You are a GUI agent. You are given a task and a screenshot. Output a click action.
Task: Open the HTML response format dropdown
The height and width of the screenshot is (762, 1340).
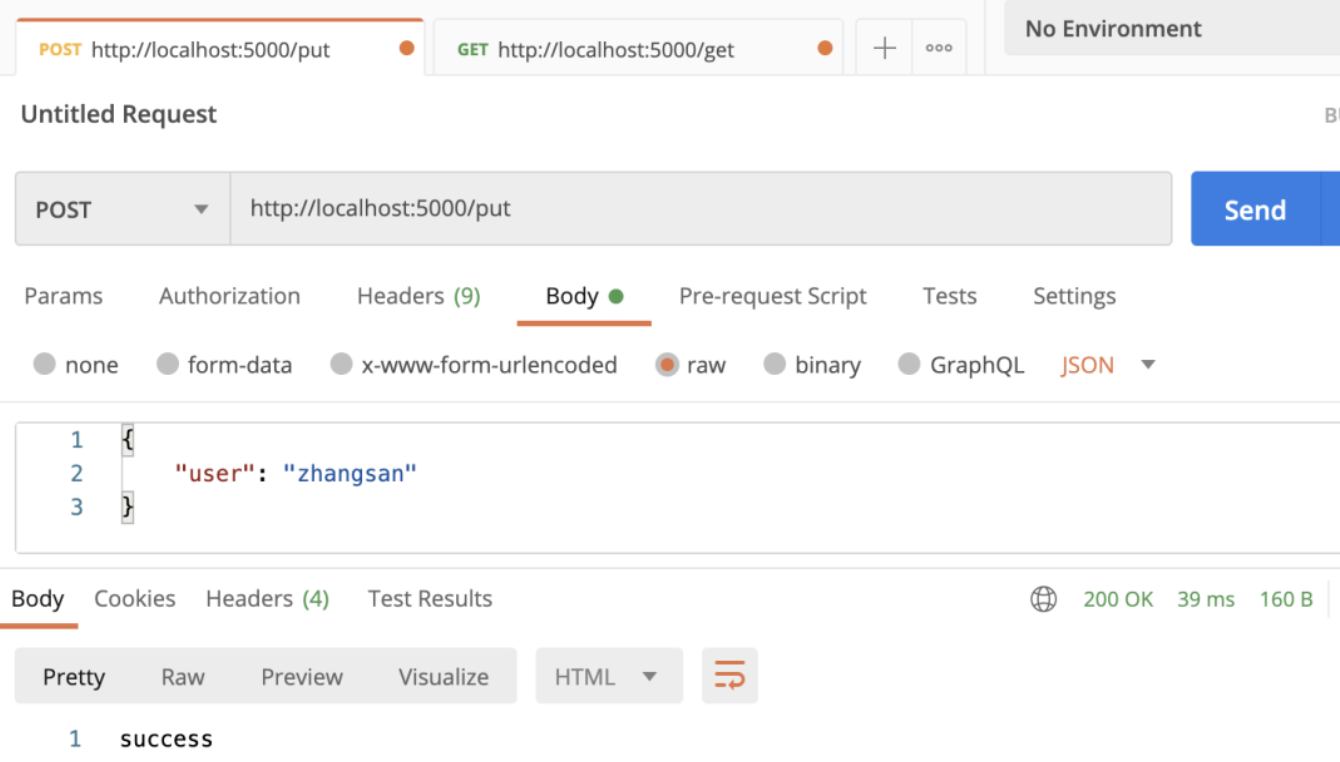pos(609,676)
